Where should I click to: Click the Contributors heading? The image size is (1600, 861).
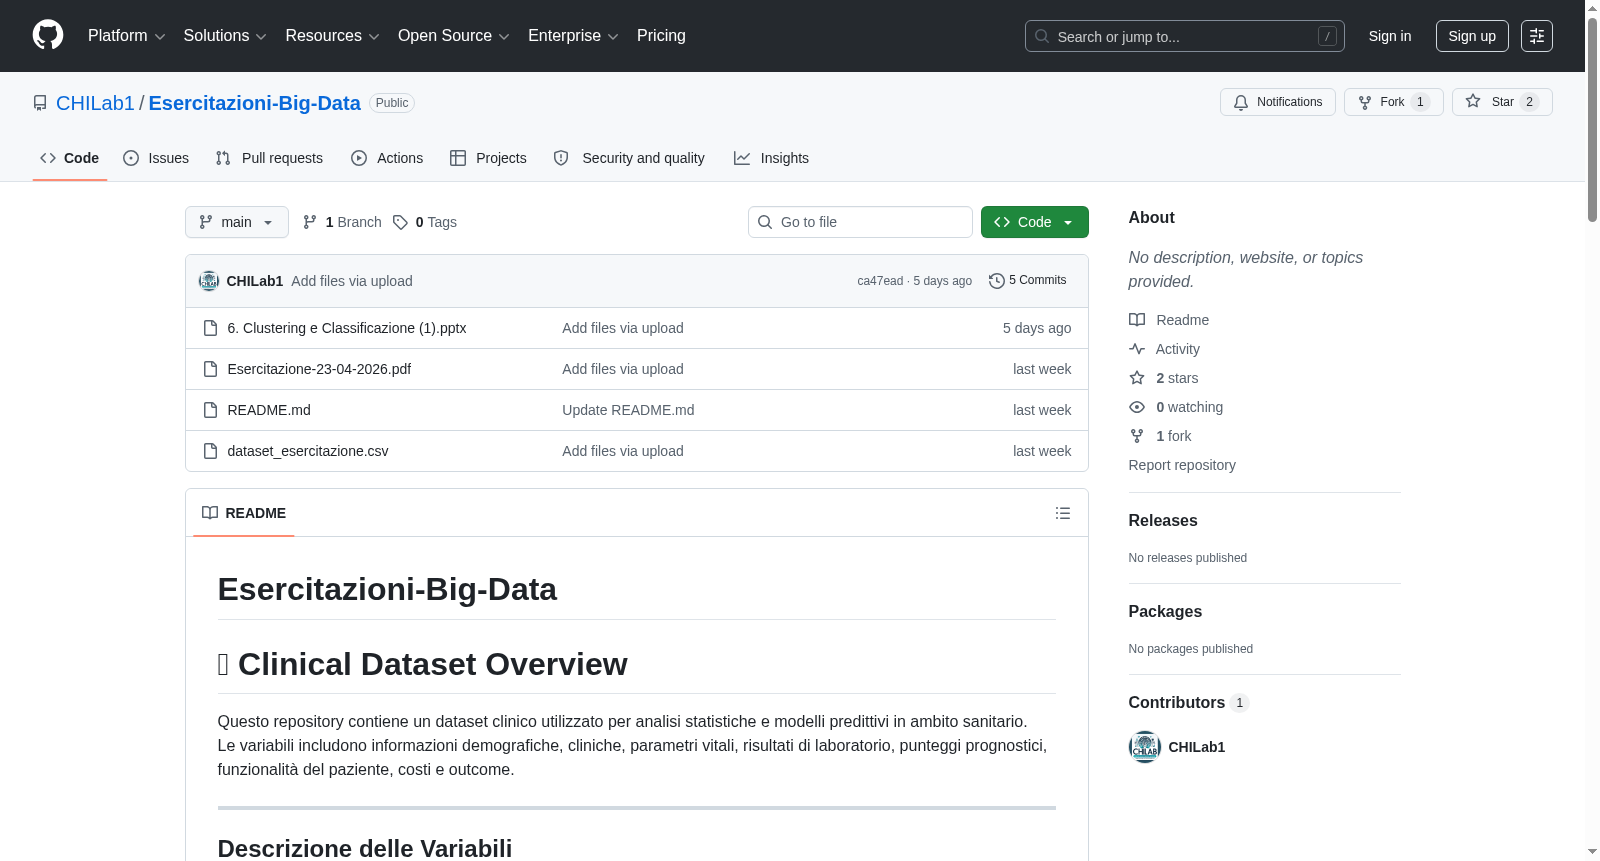coord(1177,703)
